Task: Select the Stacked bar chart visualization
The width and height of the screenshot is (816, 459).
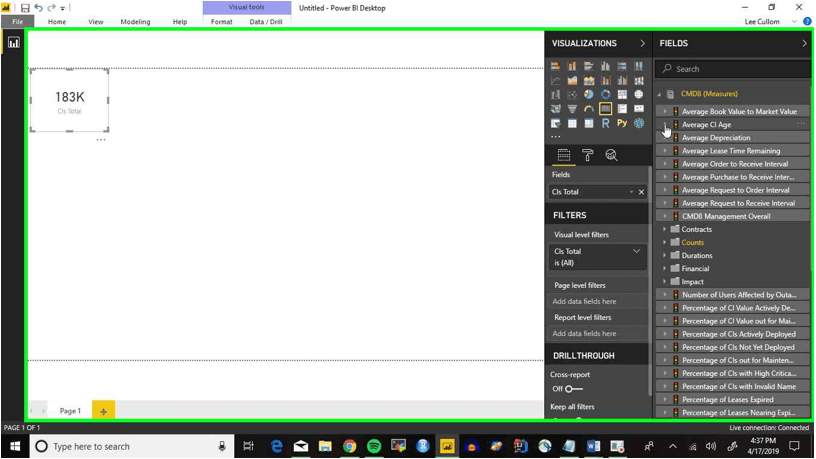Action: [x=555, y=66]
